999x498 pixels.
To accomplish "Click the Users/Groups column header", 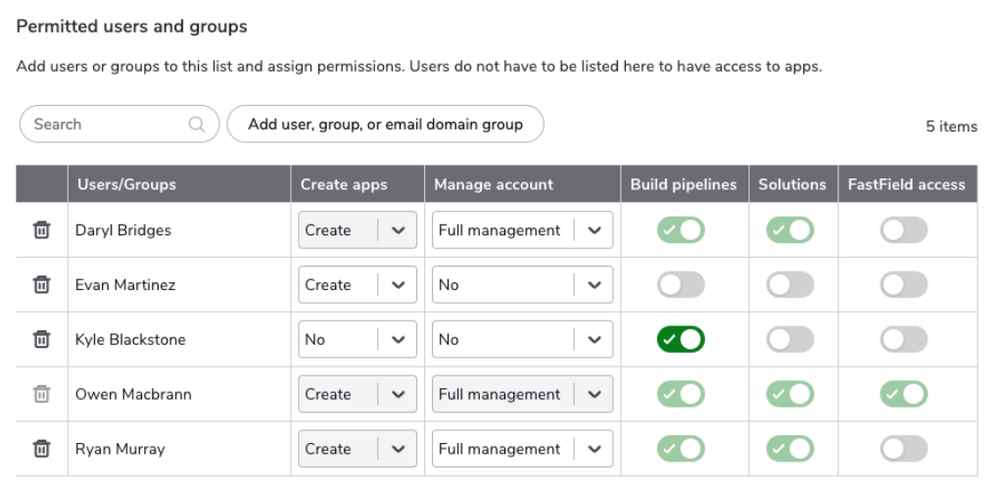I will point(126,184).
